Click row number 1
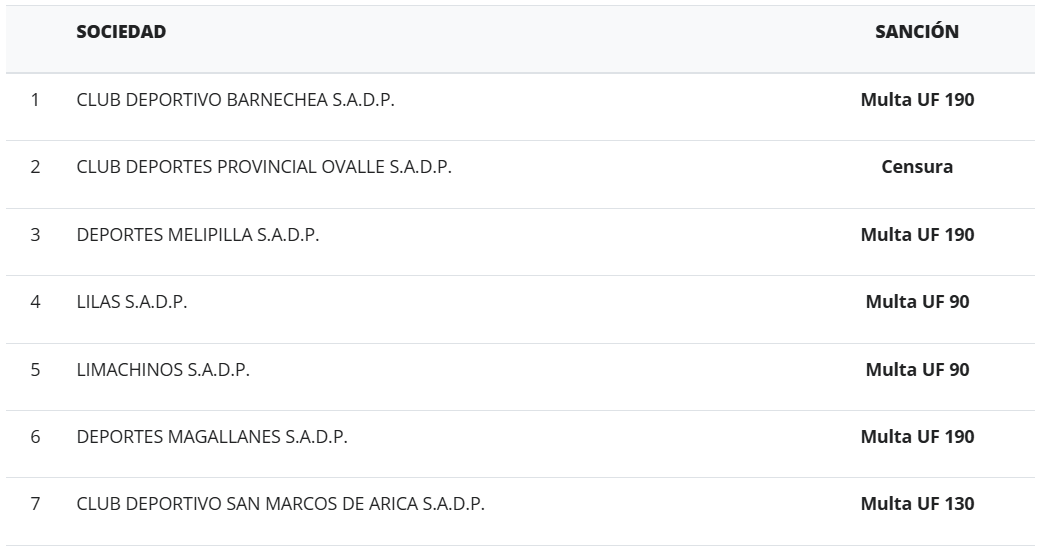1058x557 pixels. point(35,100)
